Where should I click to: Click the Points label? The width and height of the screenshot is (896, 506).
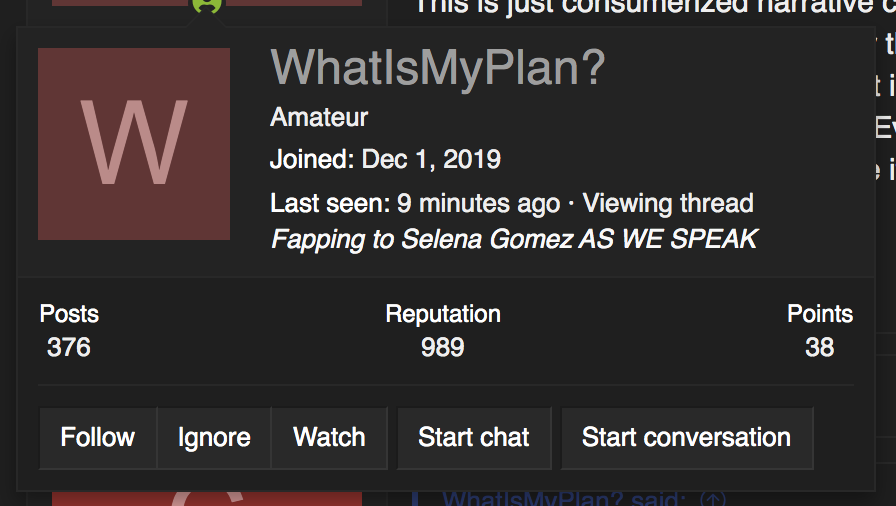click(820, 314)
